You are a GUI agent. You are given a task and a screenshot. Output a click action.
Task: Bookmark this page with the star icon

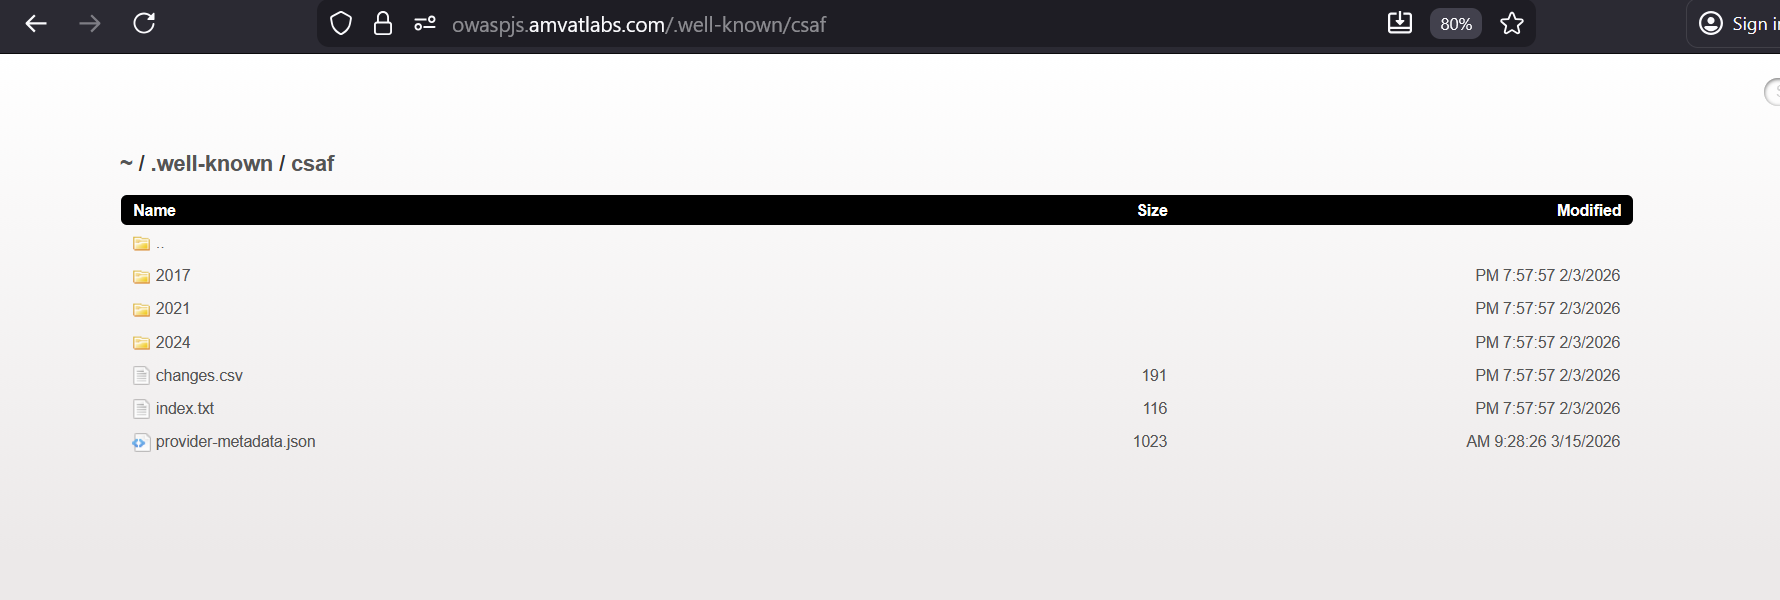(1512, 24)
